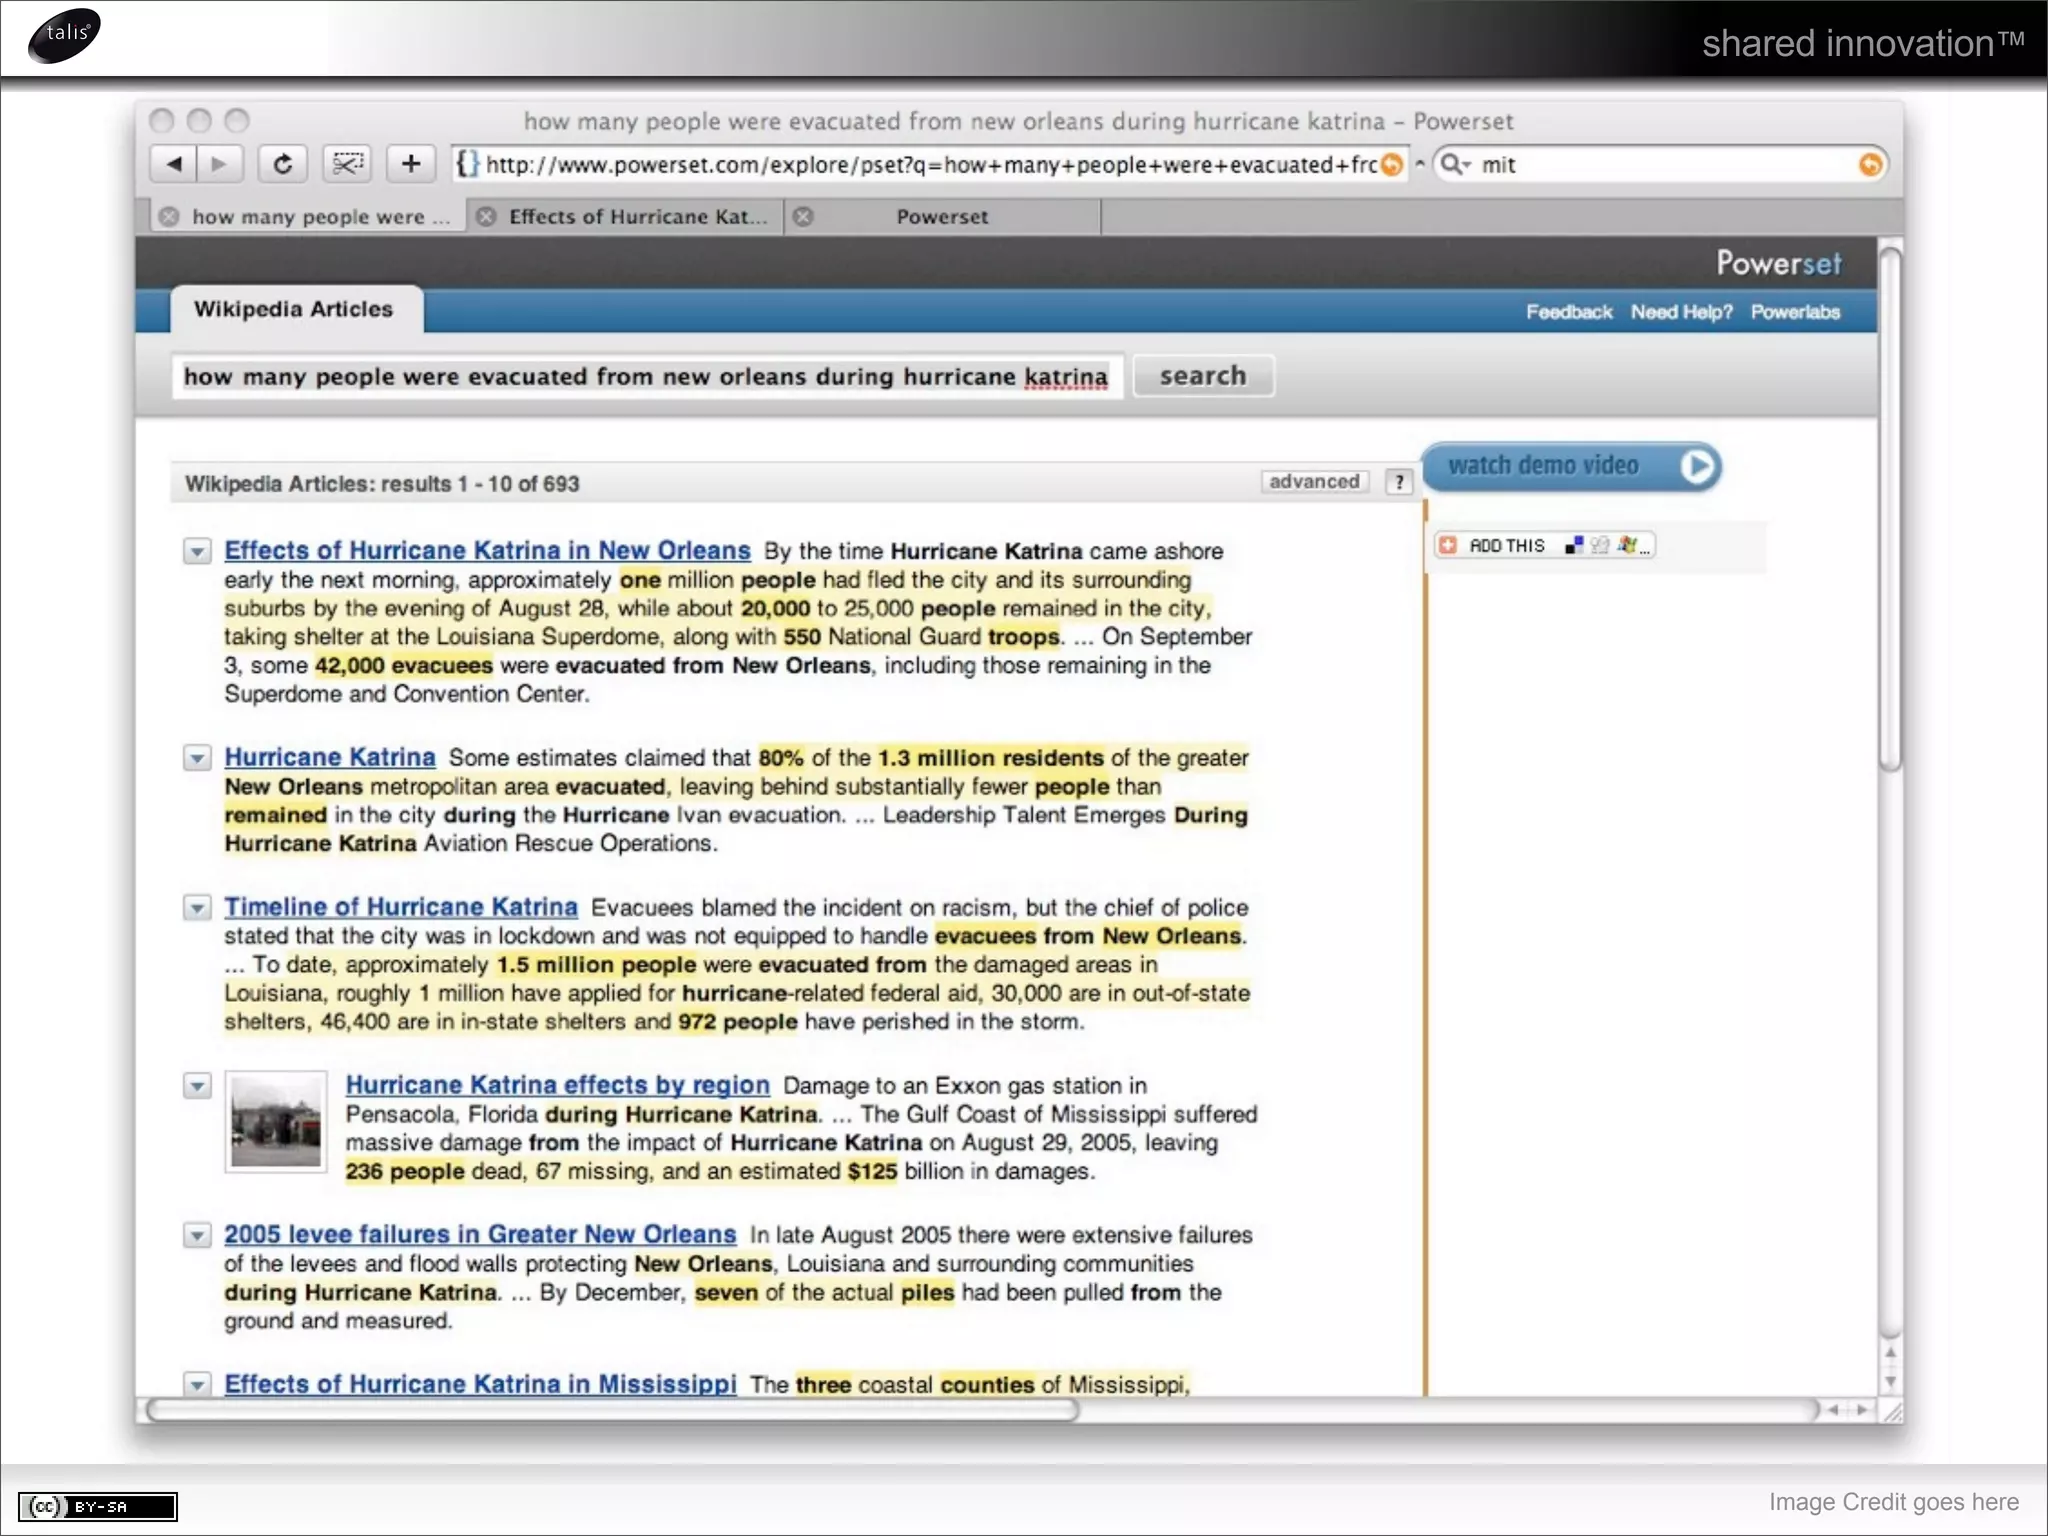This screenshot has height=1536, width=2048.
Task: Reload the page with the refresh button
Action: [283, 164]
